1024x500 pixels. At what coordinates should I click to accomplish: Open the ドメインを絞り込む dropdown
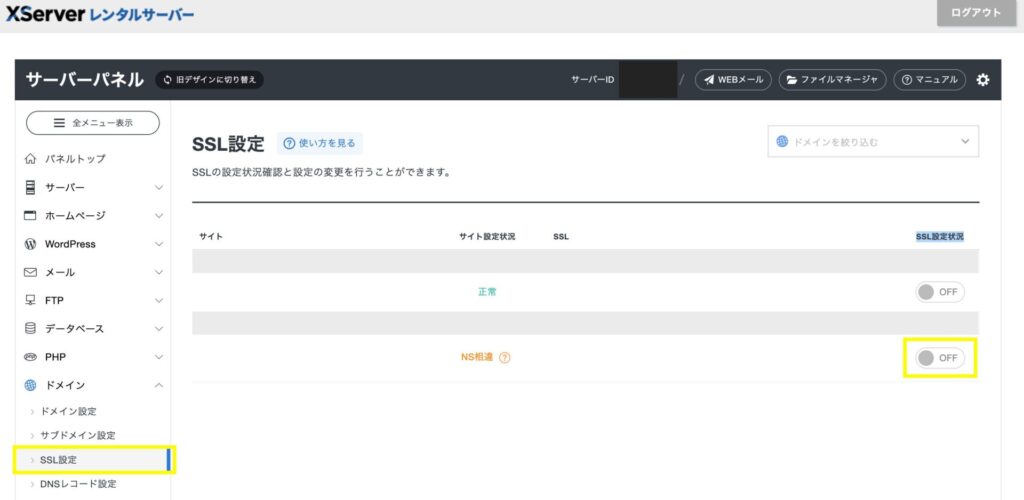coord(873,142)
